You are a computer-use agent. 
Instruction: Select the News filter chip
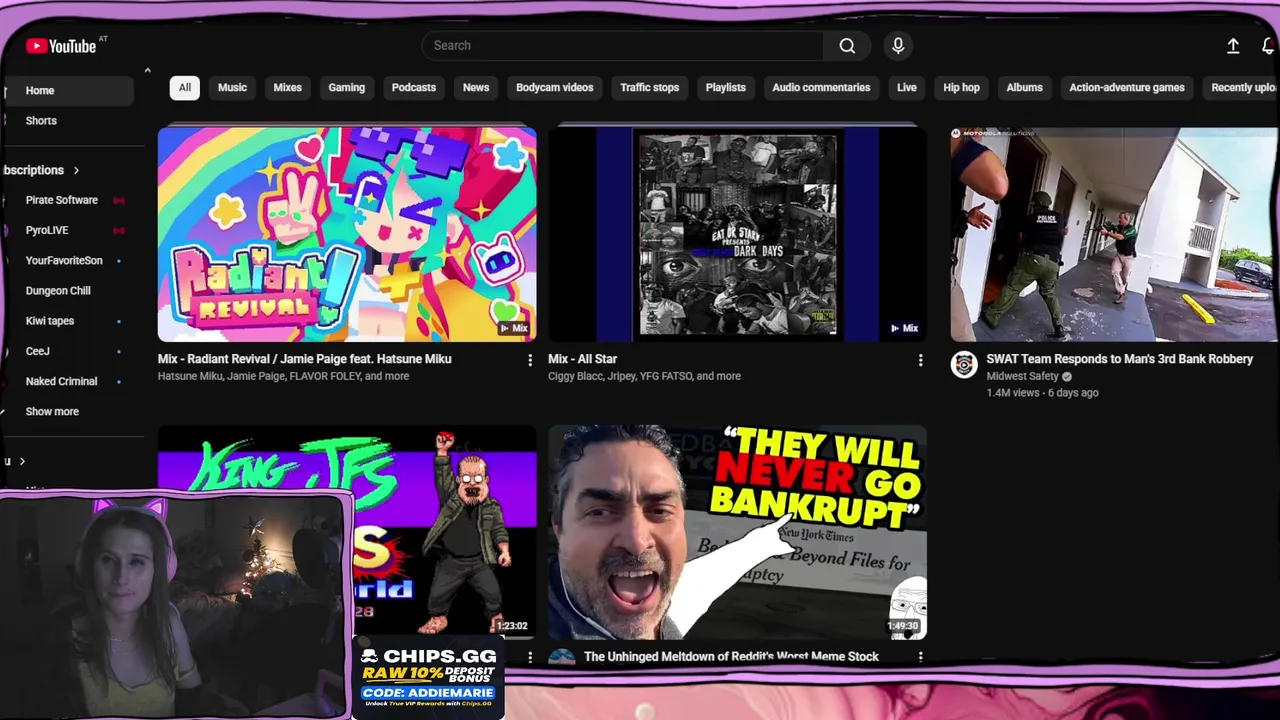(x=476, y=87)
